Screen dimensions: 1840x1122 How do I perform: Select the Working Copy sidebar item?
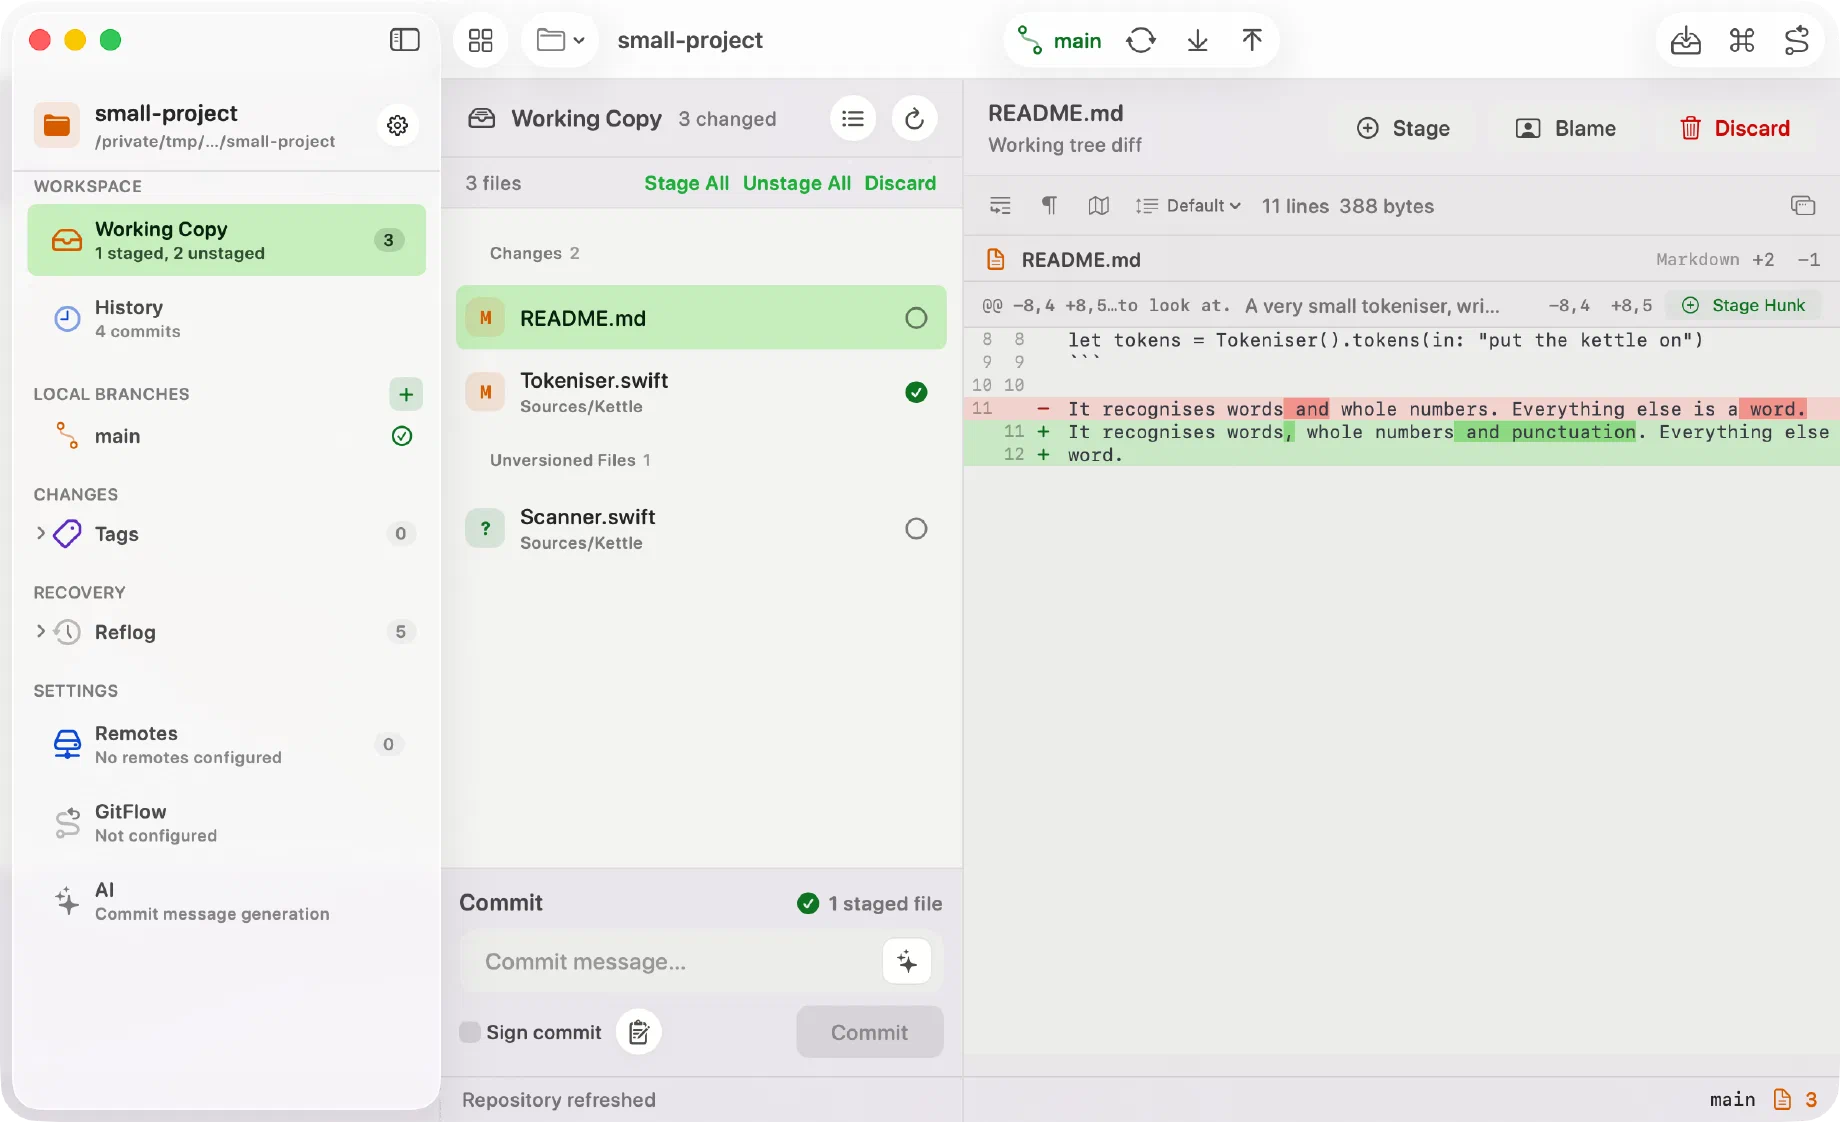tap(227, 240)
